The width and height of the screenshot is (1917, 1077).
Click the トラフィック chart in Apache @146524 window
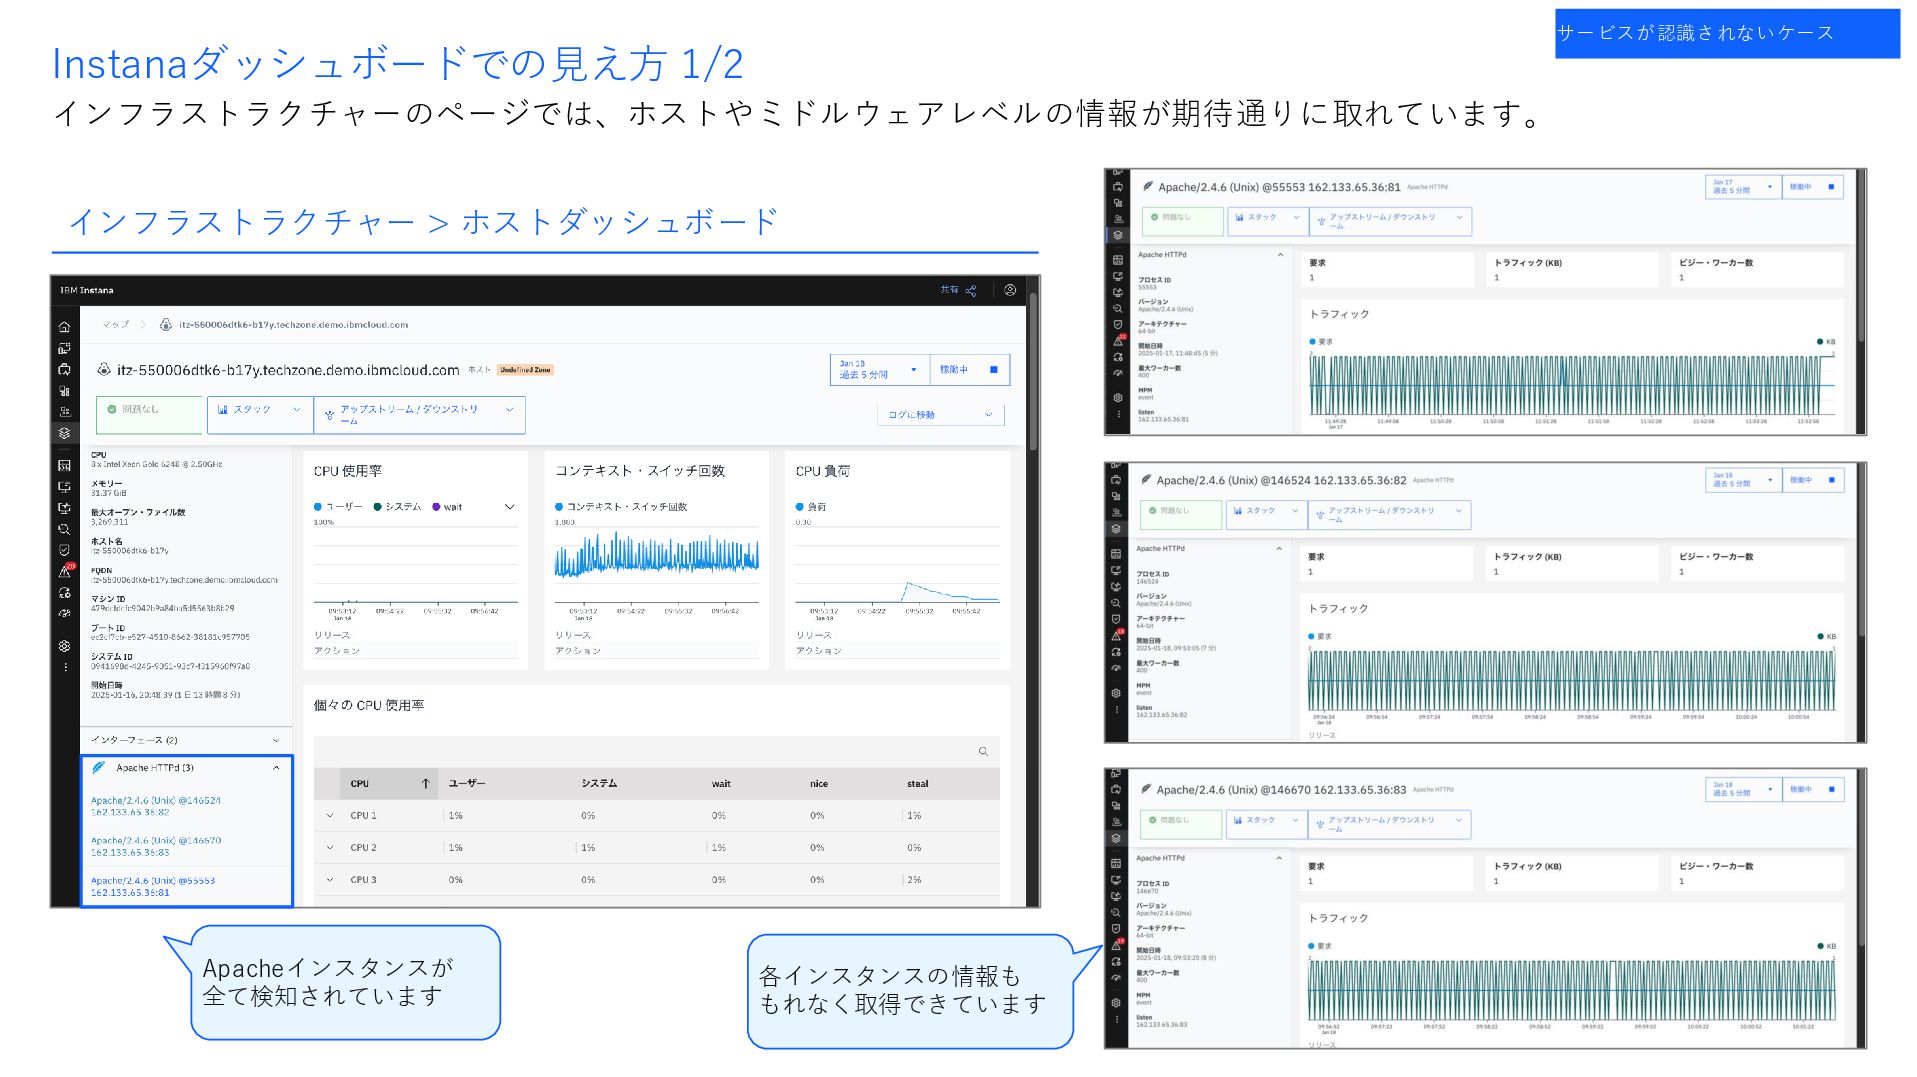coord(1572,680)
